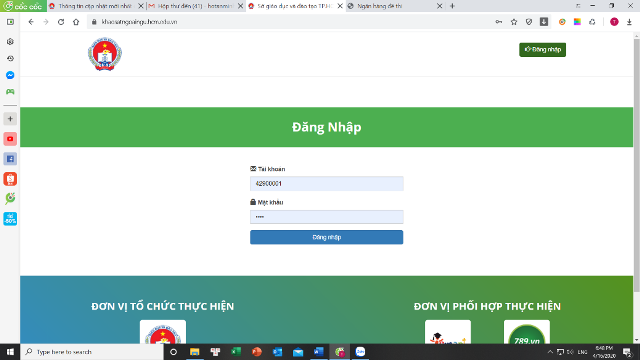Open File Explorer from the taskbar

(194, 352)
